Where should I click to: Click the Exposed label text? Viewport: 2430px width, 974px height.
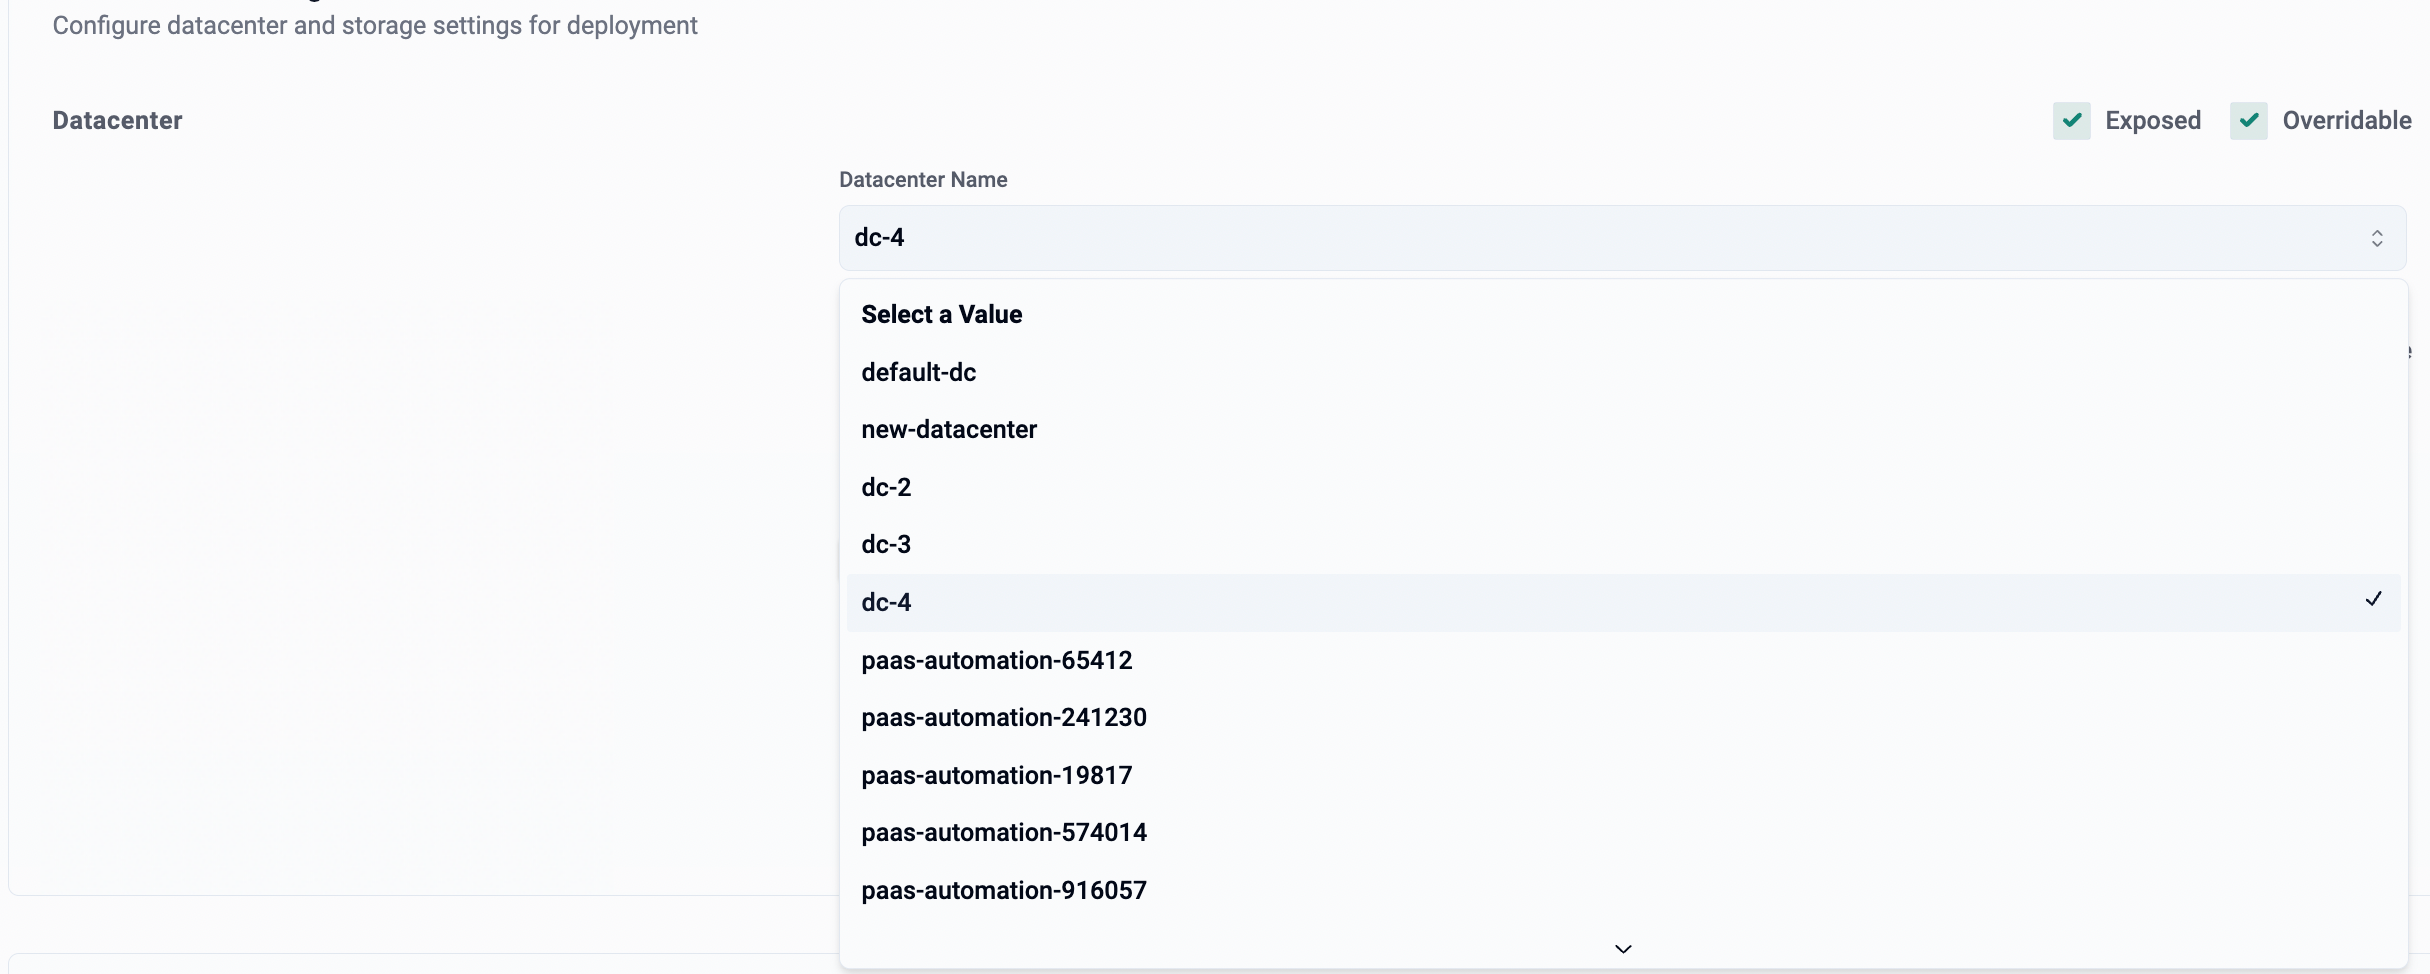coord(2152,121)
